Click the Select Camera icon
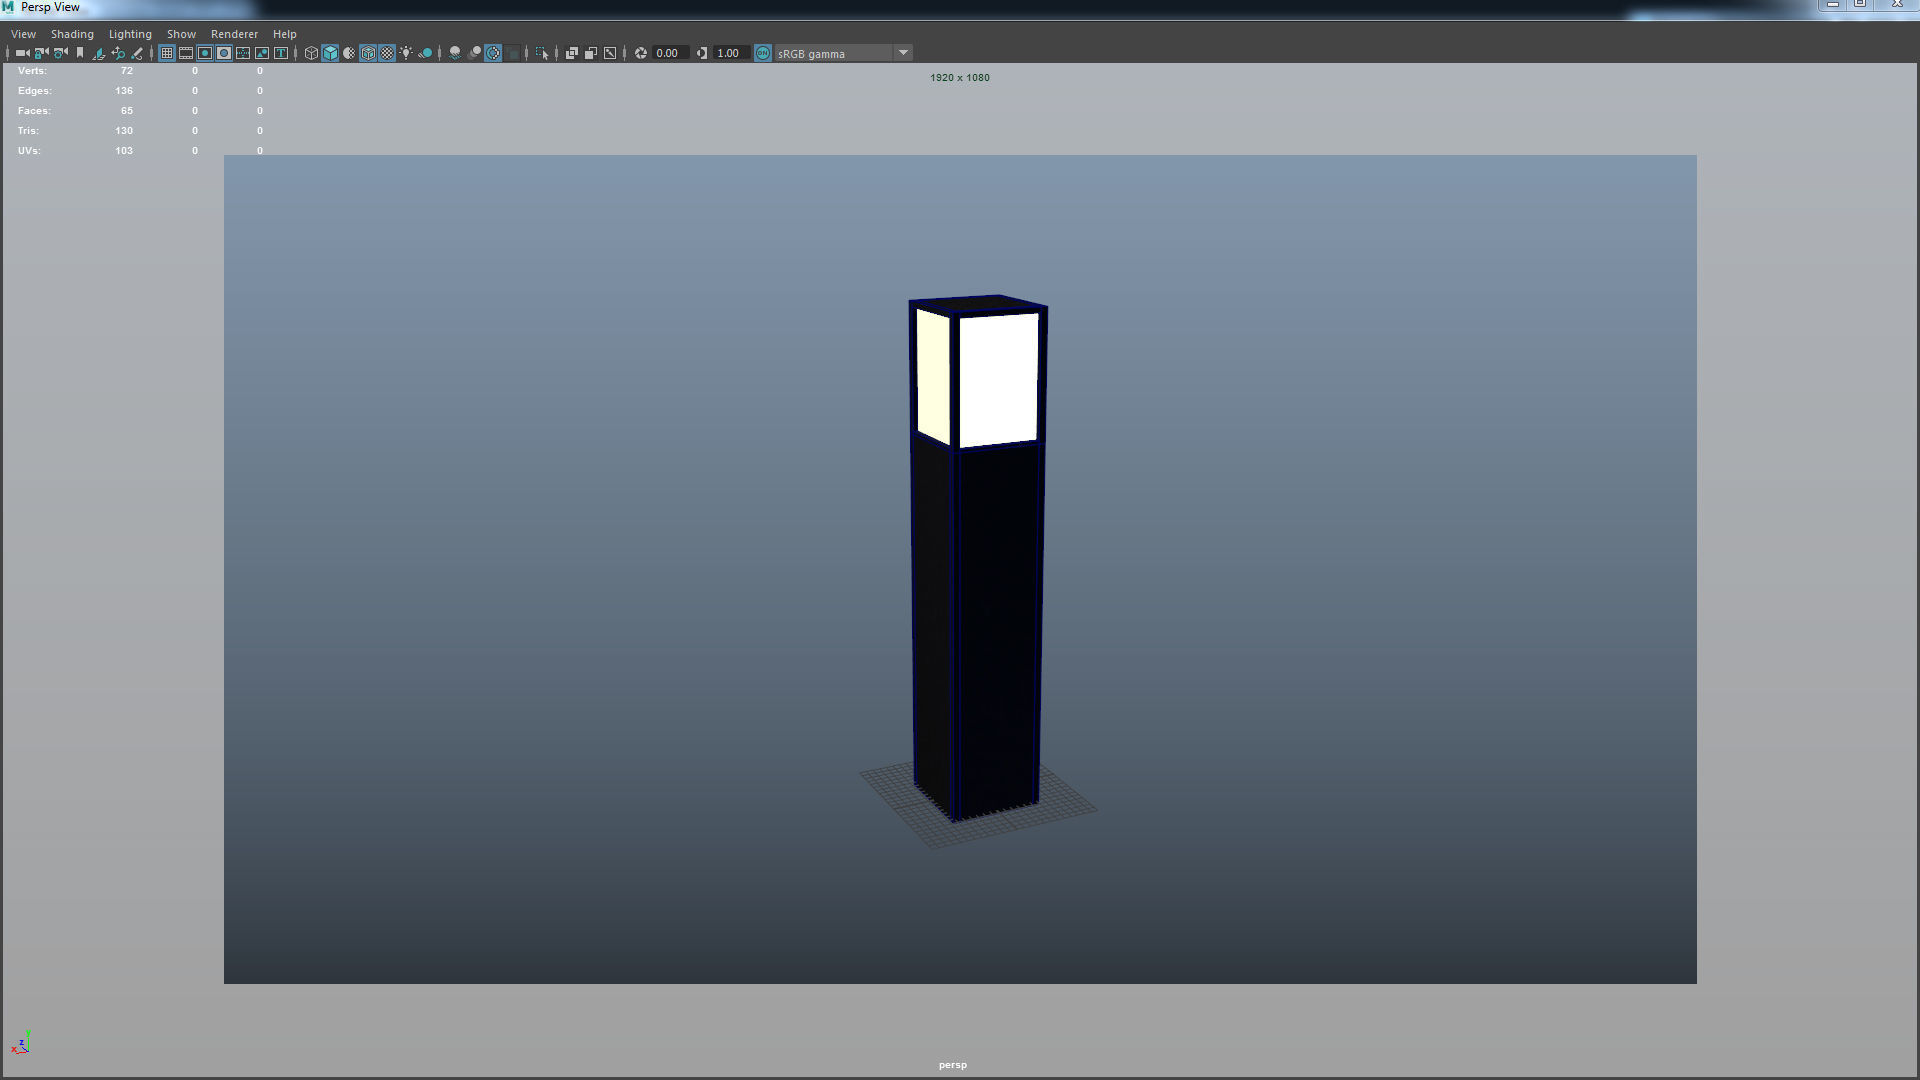1920x1080 pixels. click(x=22, y=53)
